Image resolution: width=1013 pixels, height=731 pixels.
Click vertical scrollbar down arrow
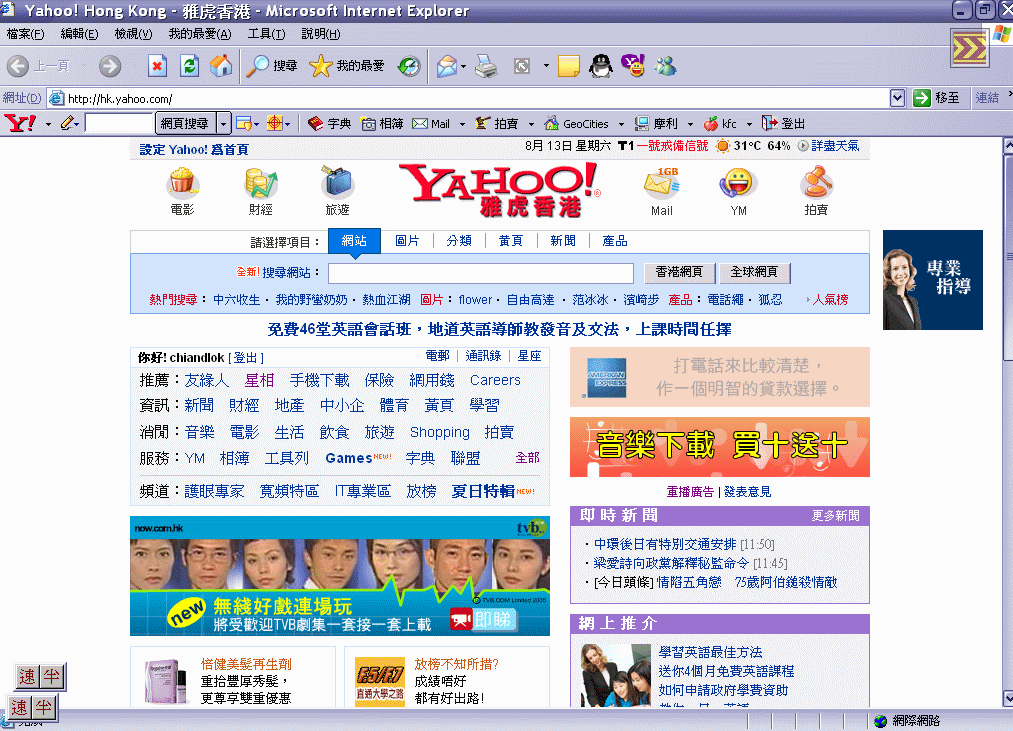tap(1008, 699)
